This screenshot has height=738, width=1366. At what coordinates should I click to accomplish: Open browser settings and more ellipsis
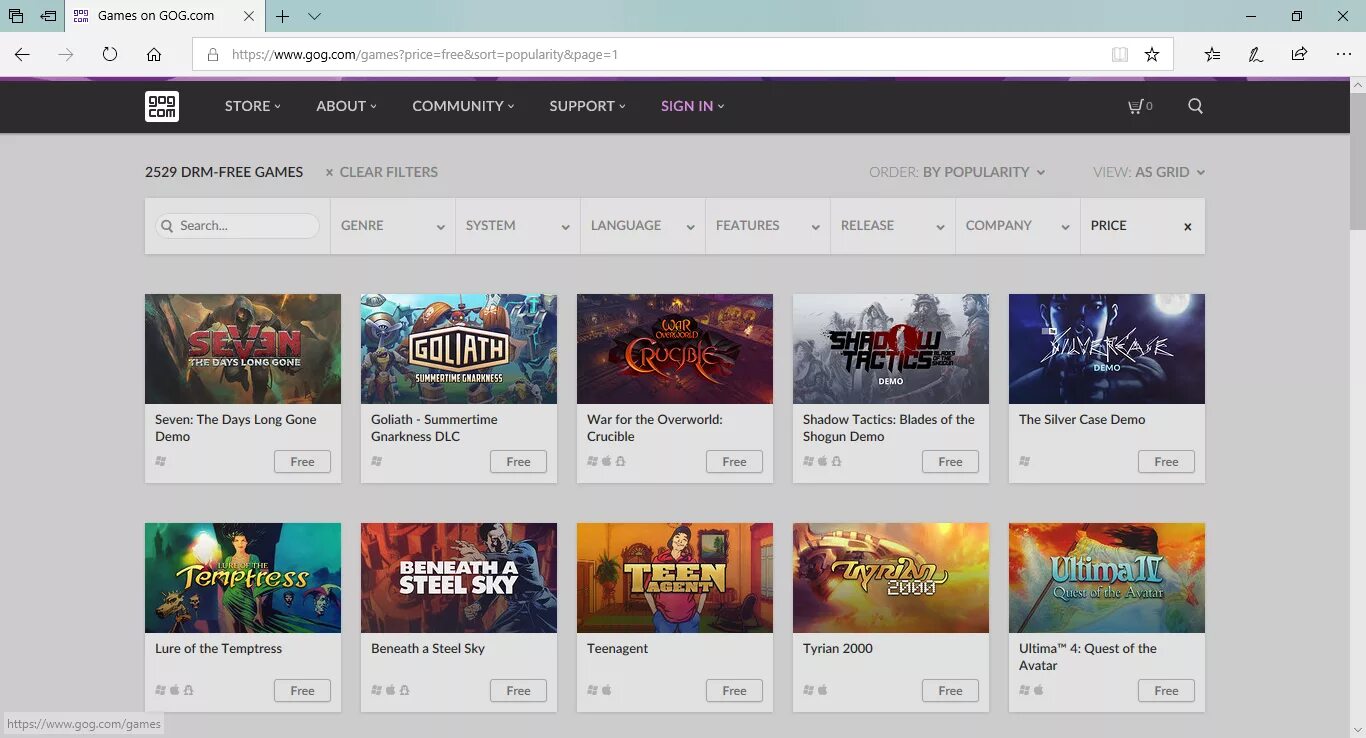pos(1343,54)
